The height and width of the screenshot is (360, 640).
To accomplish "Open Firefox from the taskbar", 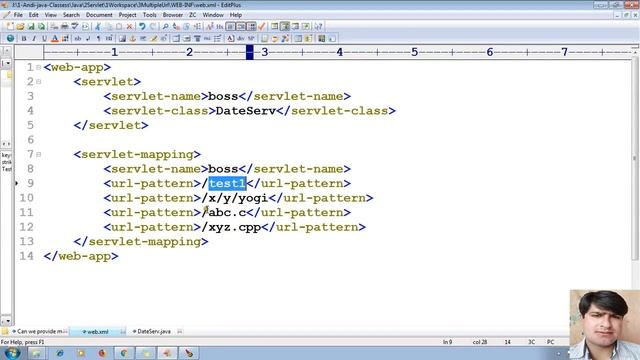I will tap(102, 353).
